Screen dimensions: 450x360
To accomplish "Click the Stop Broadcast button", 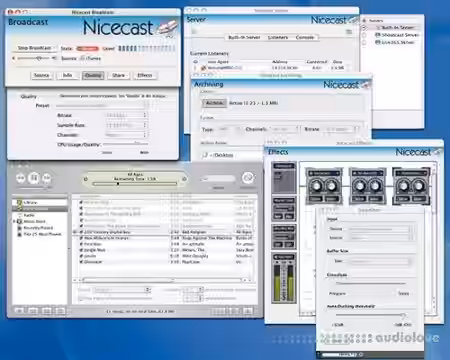I will (x=34, y=48).
